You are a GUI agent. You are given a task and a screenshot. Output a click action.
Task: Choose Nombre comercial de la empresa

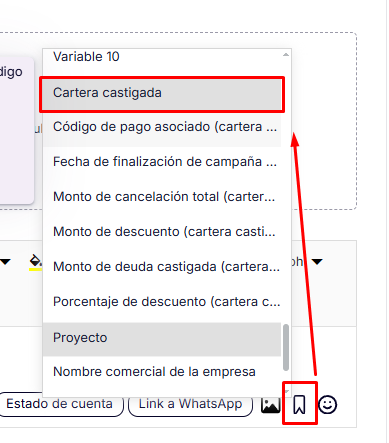point(162,372)
